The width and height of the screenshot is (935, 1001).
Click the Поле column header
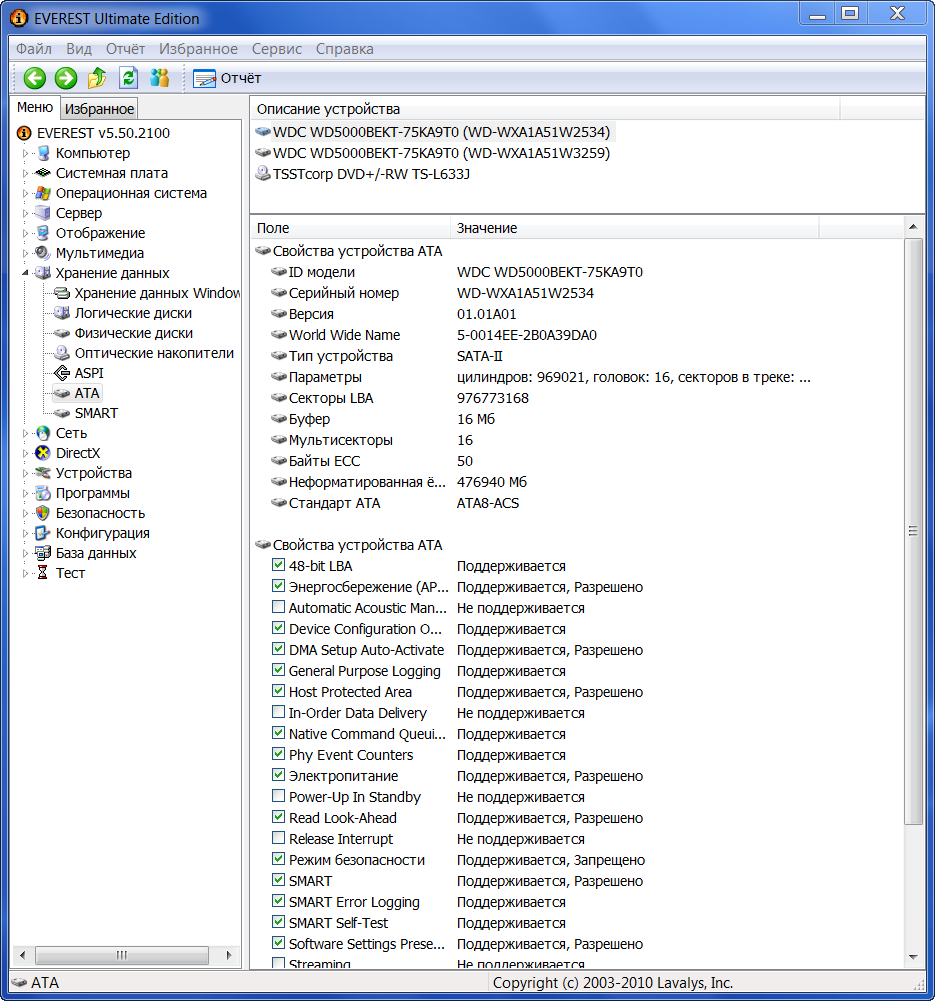tap(350, 228)
